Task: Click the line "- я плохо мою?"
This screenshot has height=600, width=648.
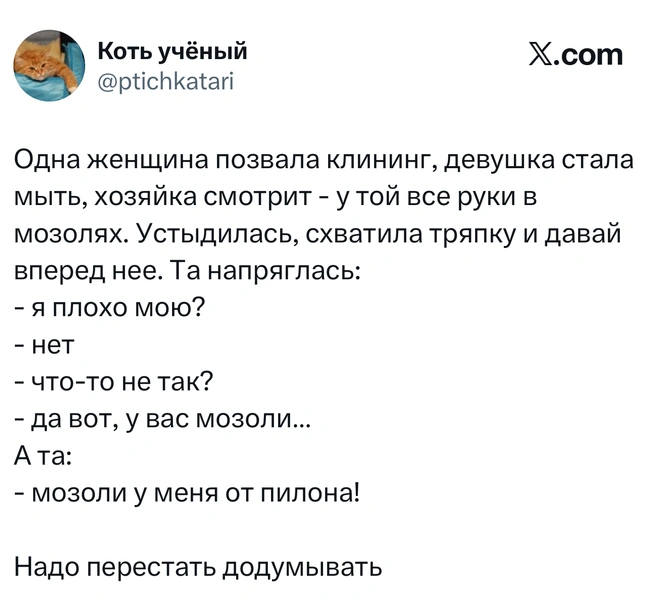Action: click(109, 307)
